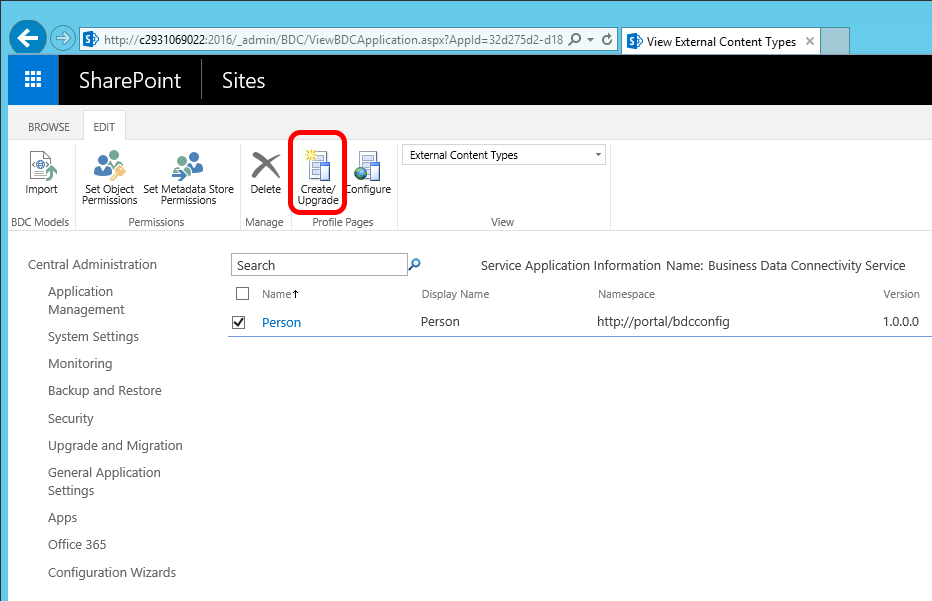932x601 pixels.
Task: Go back using browser back arrow
Action: pos(27,39)
